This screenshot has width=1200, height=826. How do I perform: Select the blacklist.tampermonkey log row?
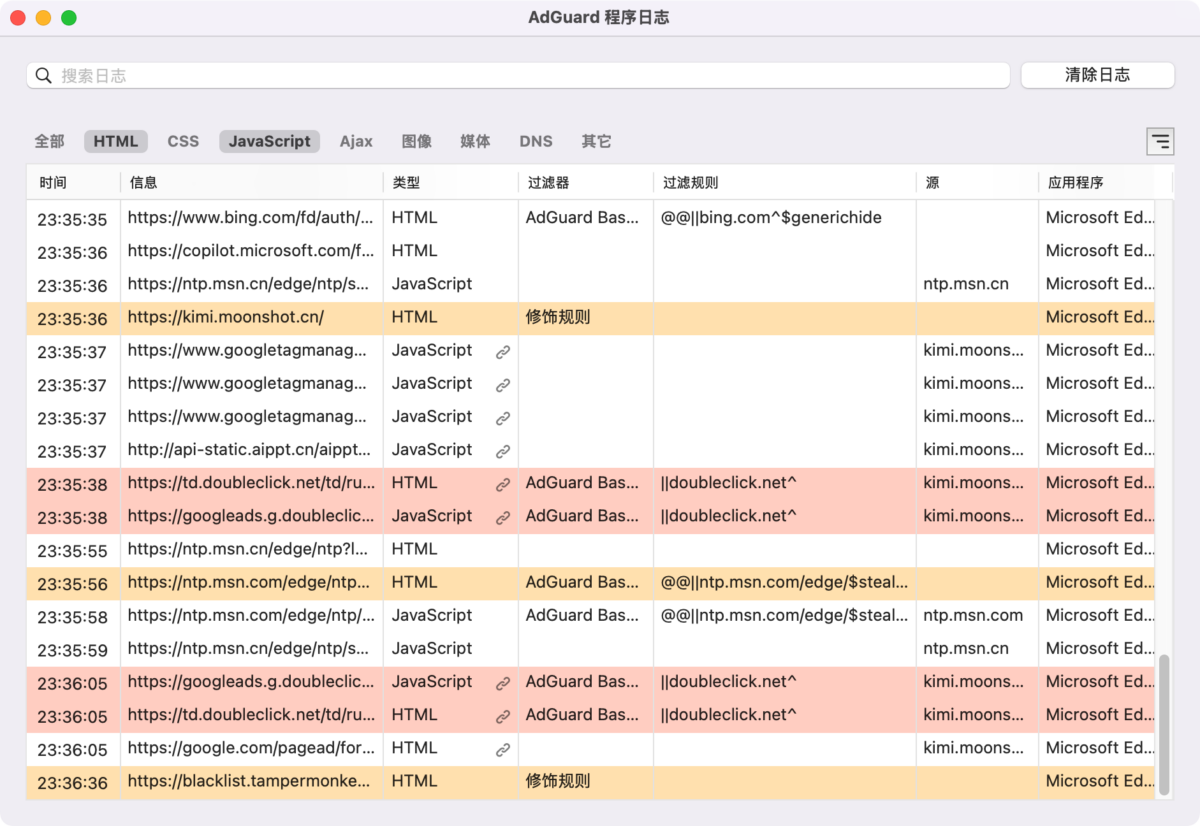click(x=591, y=782)
